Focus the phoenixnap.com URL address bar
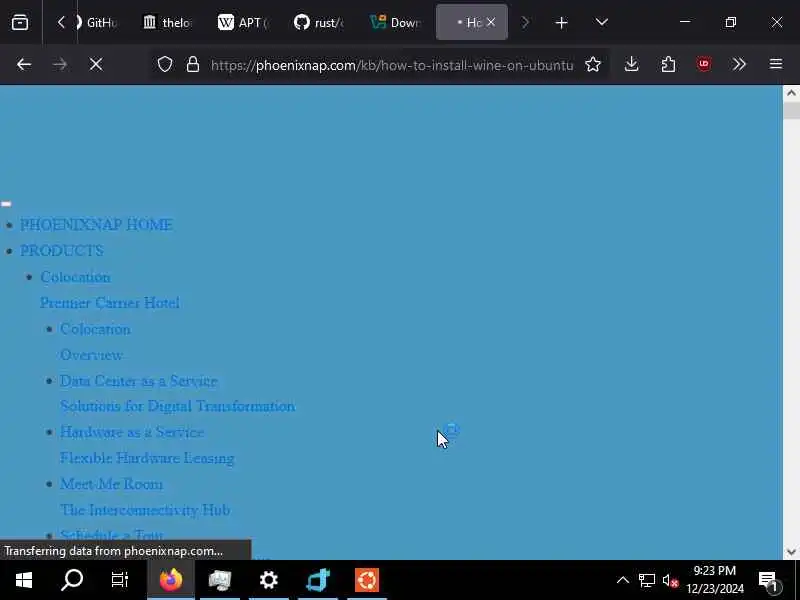This screenshot has width=800, height=600. (x=392, y=65)
